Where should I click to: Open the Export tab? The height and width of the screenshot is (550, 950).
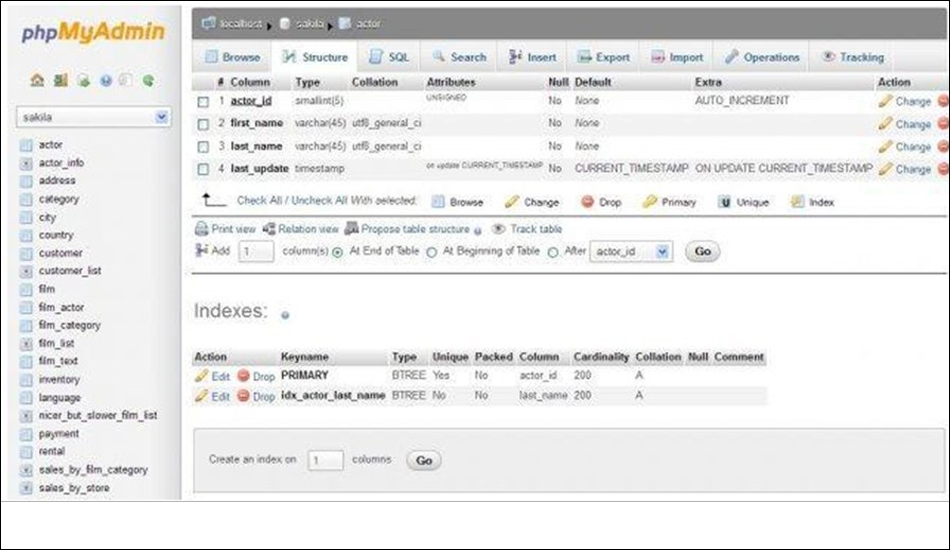[603, 57]
